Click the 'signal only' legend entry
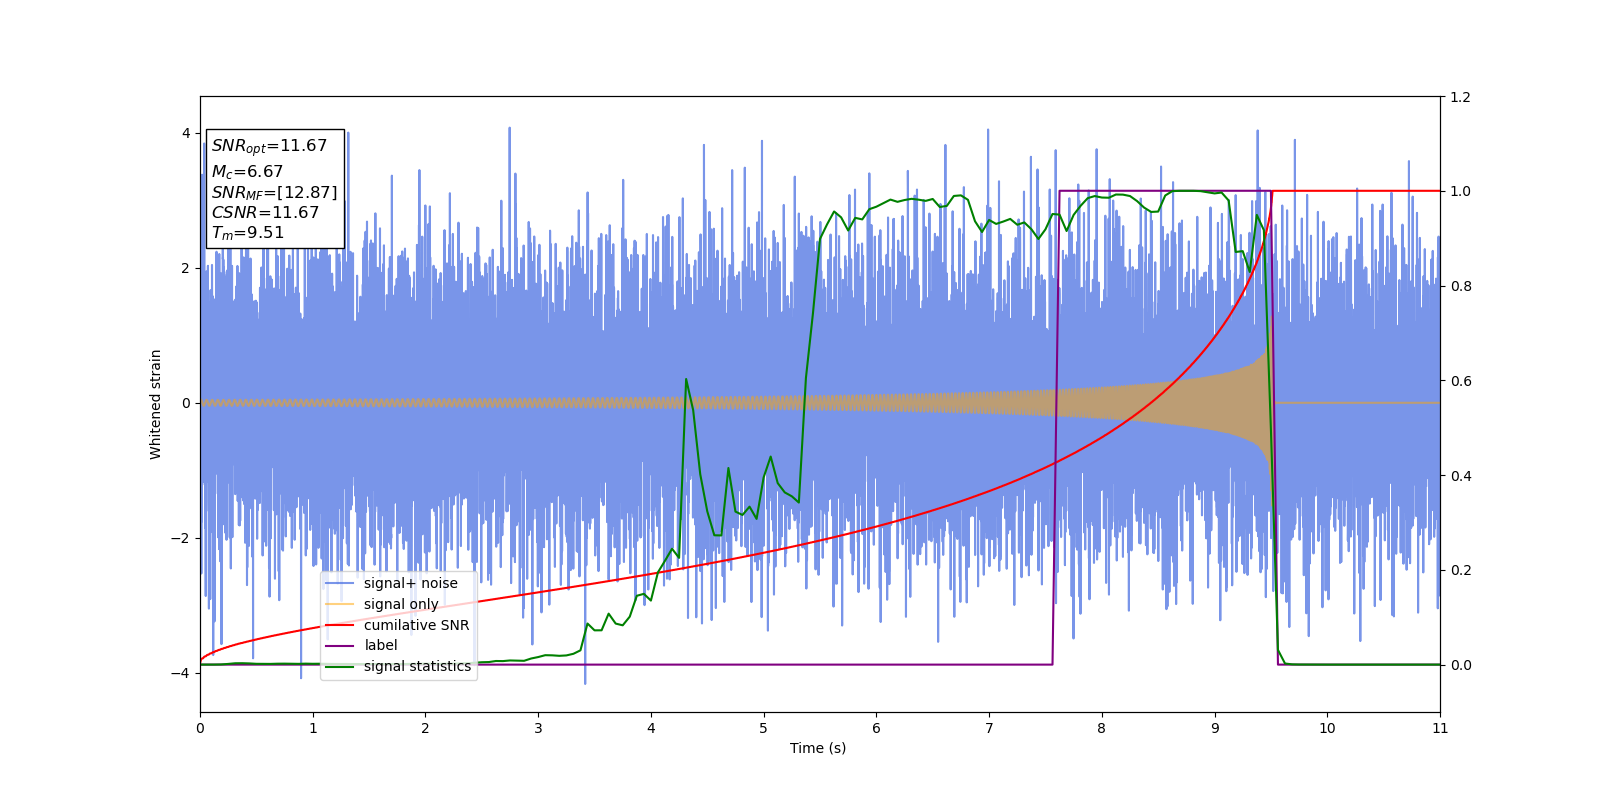1600x800 pixels. tap(383, 604)
